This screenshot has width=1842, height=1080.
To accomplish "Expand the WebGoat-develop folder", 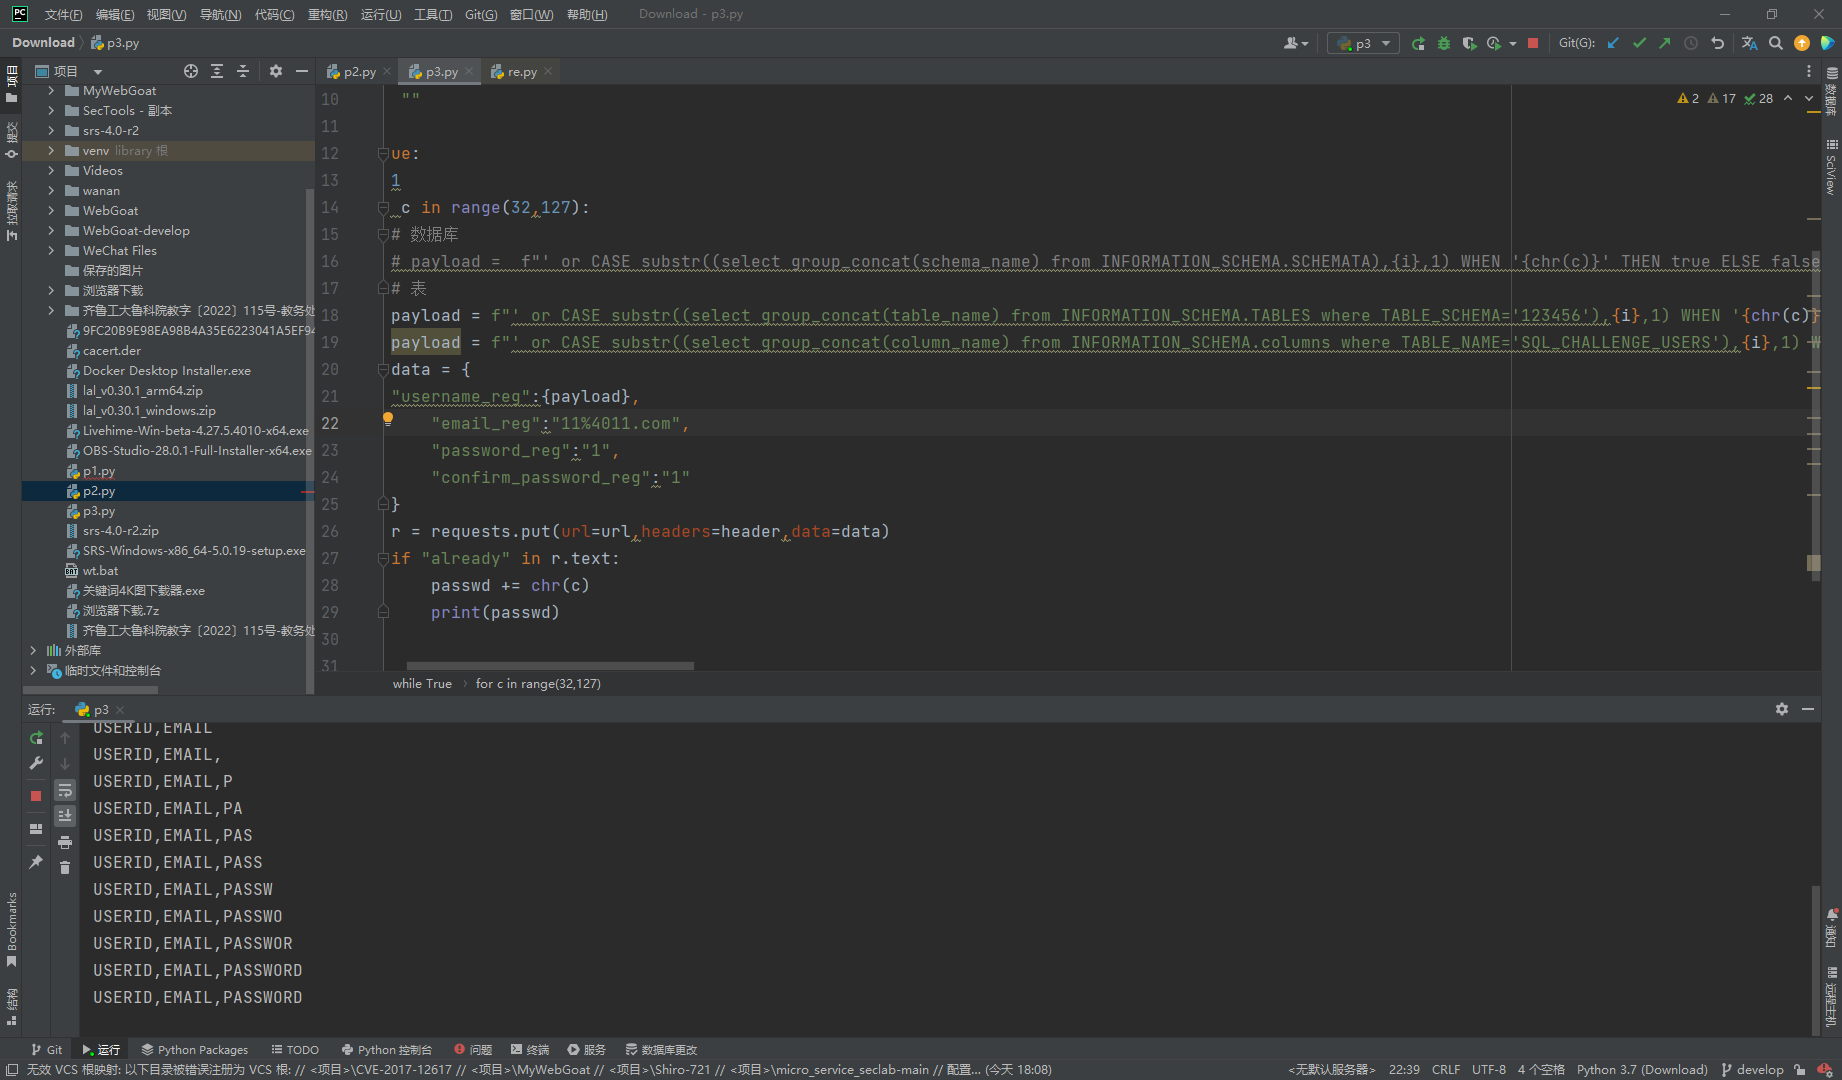I will point(51,231).
